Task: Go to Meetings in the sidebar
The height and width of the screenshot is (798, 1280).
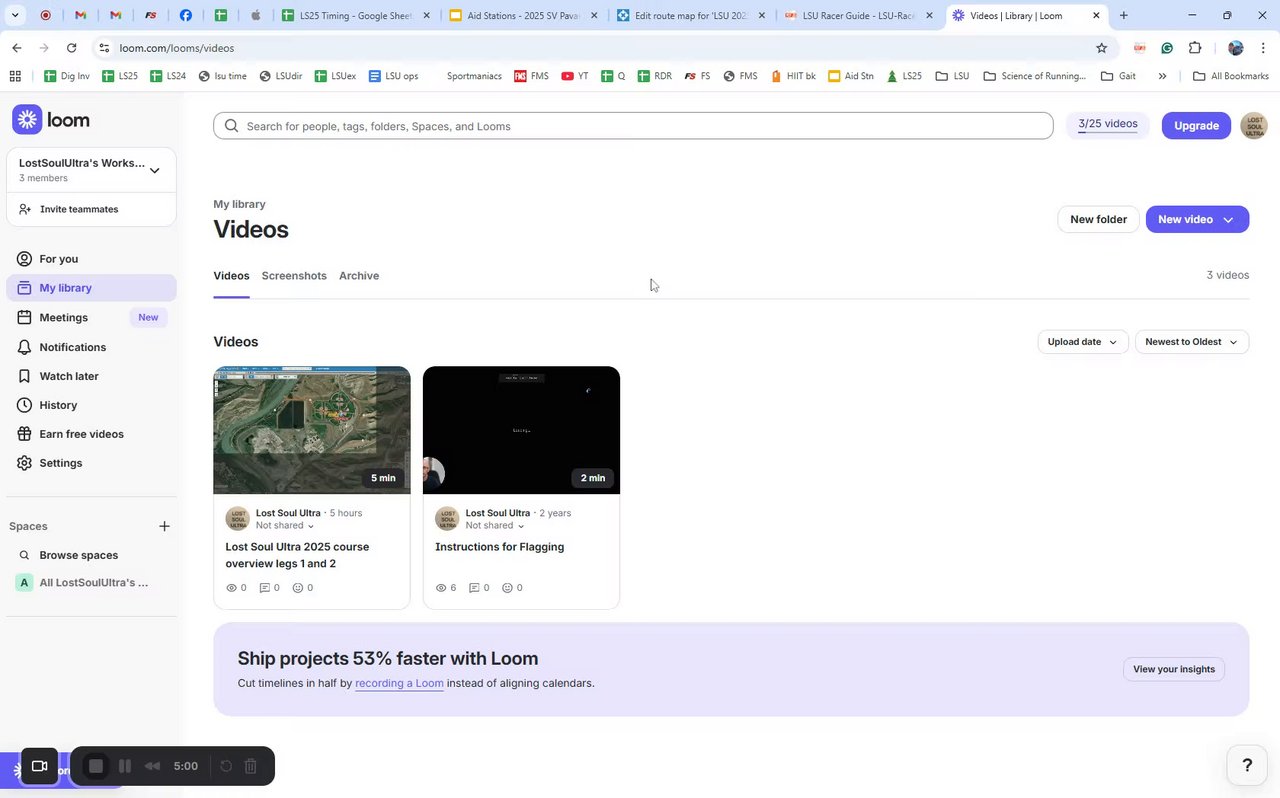Action: pyautogui.click(x=91, y=317)
